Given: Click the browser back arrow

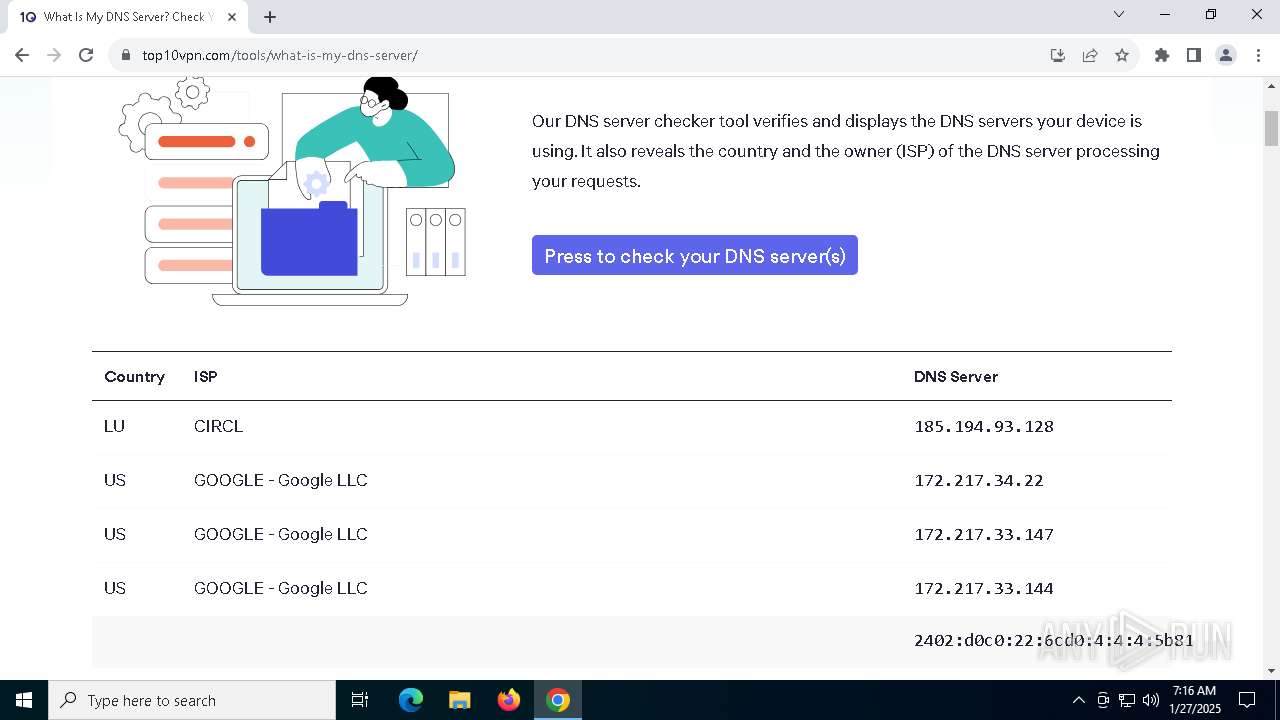Looking at the screenshot, I should (22, 55).
